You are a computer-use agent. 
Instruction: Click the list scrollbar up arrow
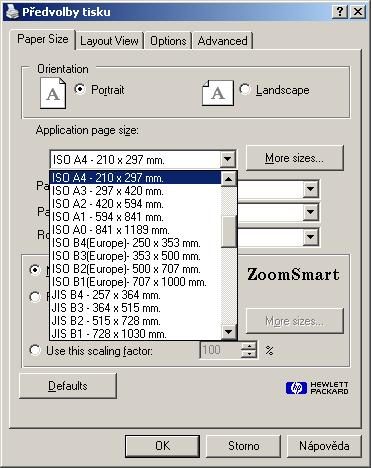[229, 179]
